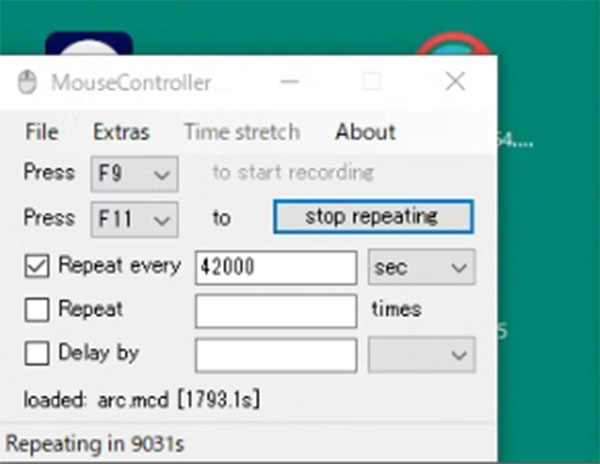Screen dimensions: 600x464
Task: Open the F9 hotkey dropdown
Action: click(x=134, y=174)
